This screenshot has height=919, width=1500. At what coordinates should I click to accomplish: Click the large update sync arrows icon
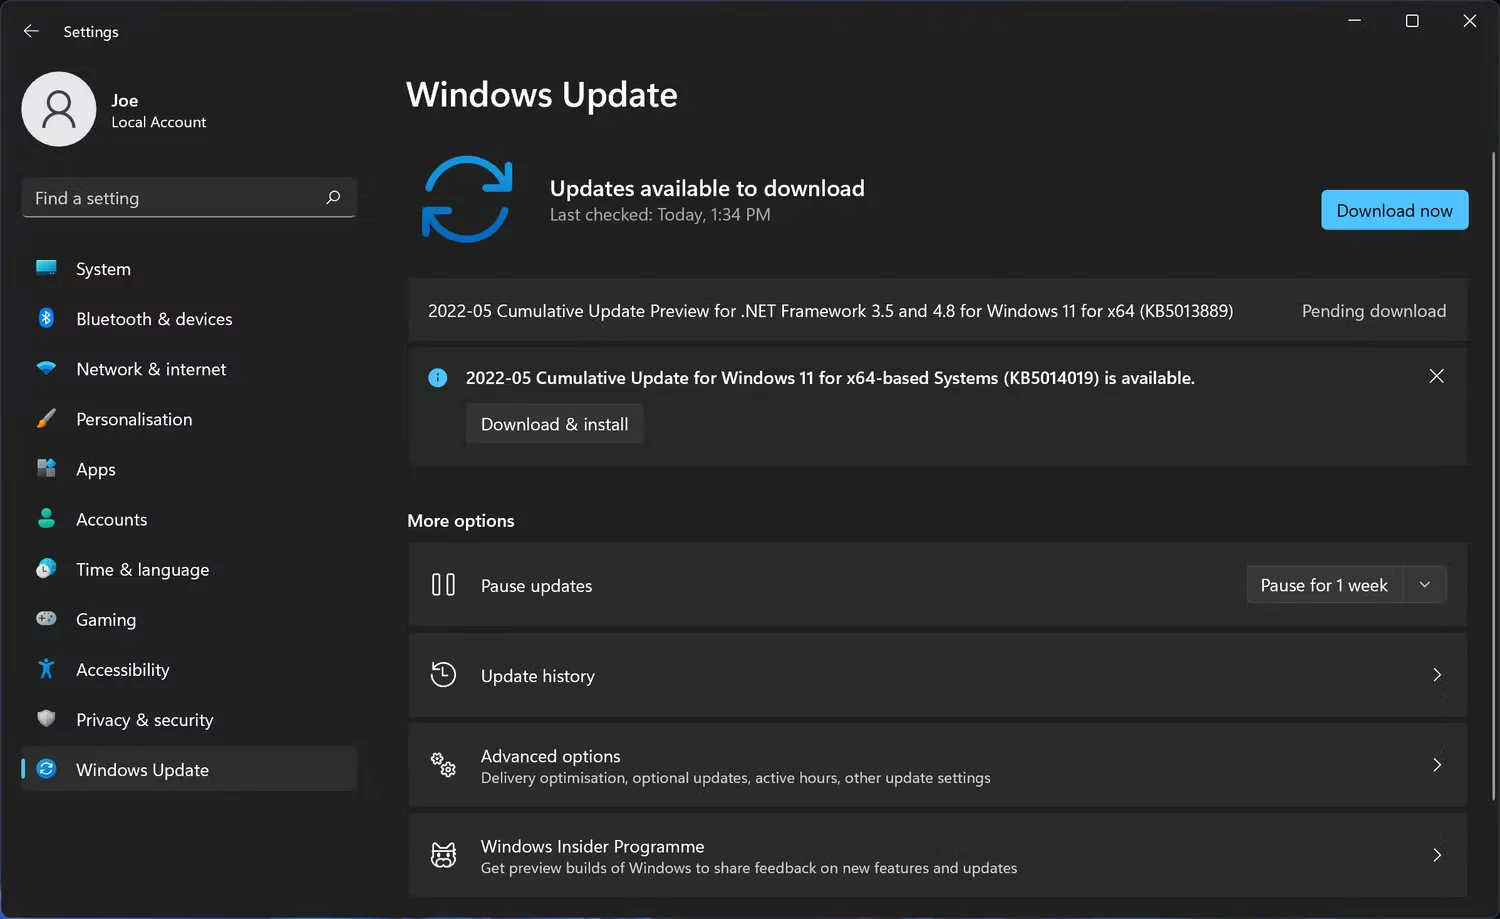pyautogui.click(x=467, y=199)
